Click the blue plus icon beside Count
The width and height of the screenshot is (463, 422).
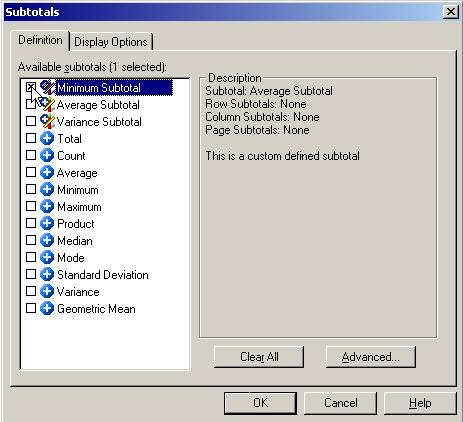coord(47,156)
